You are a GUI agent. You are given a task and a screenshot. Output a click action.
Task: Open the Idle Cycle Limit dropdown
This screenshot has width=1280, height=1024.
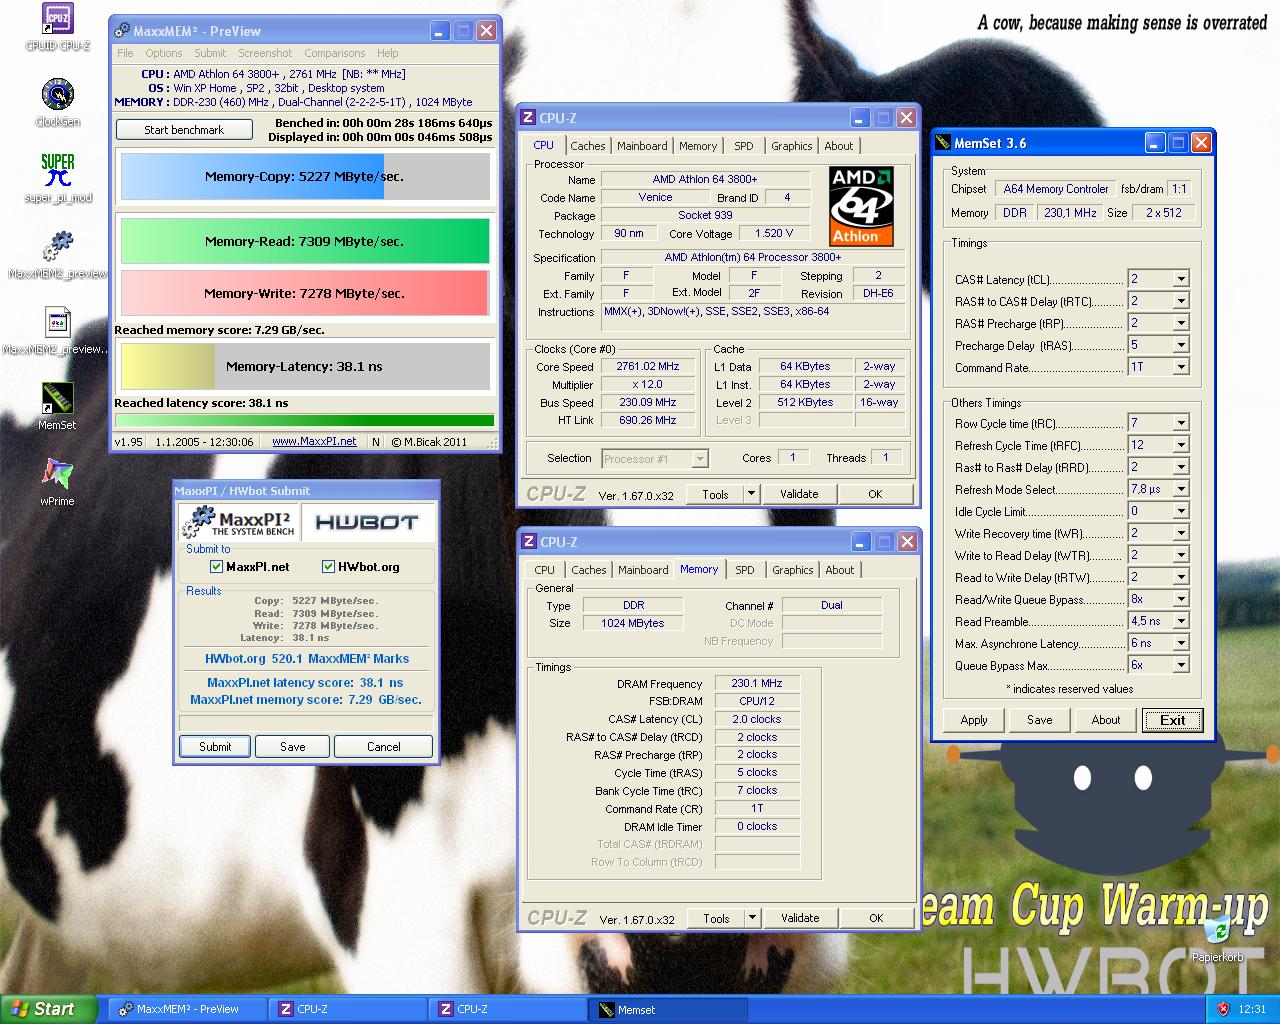(x=1181, y=511)
